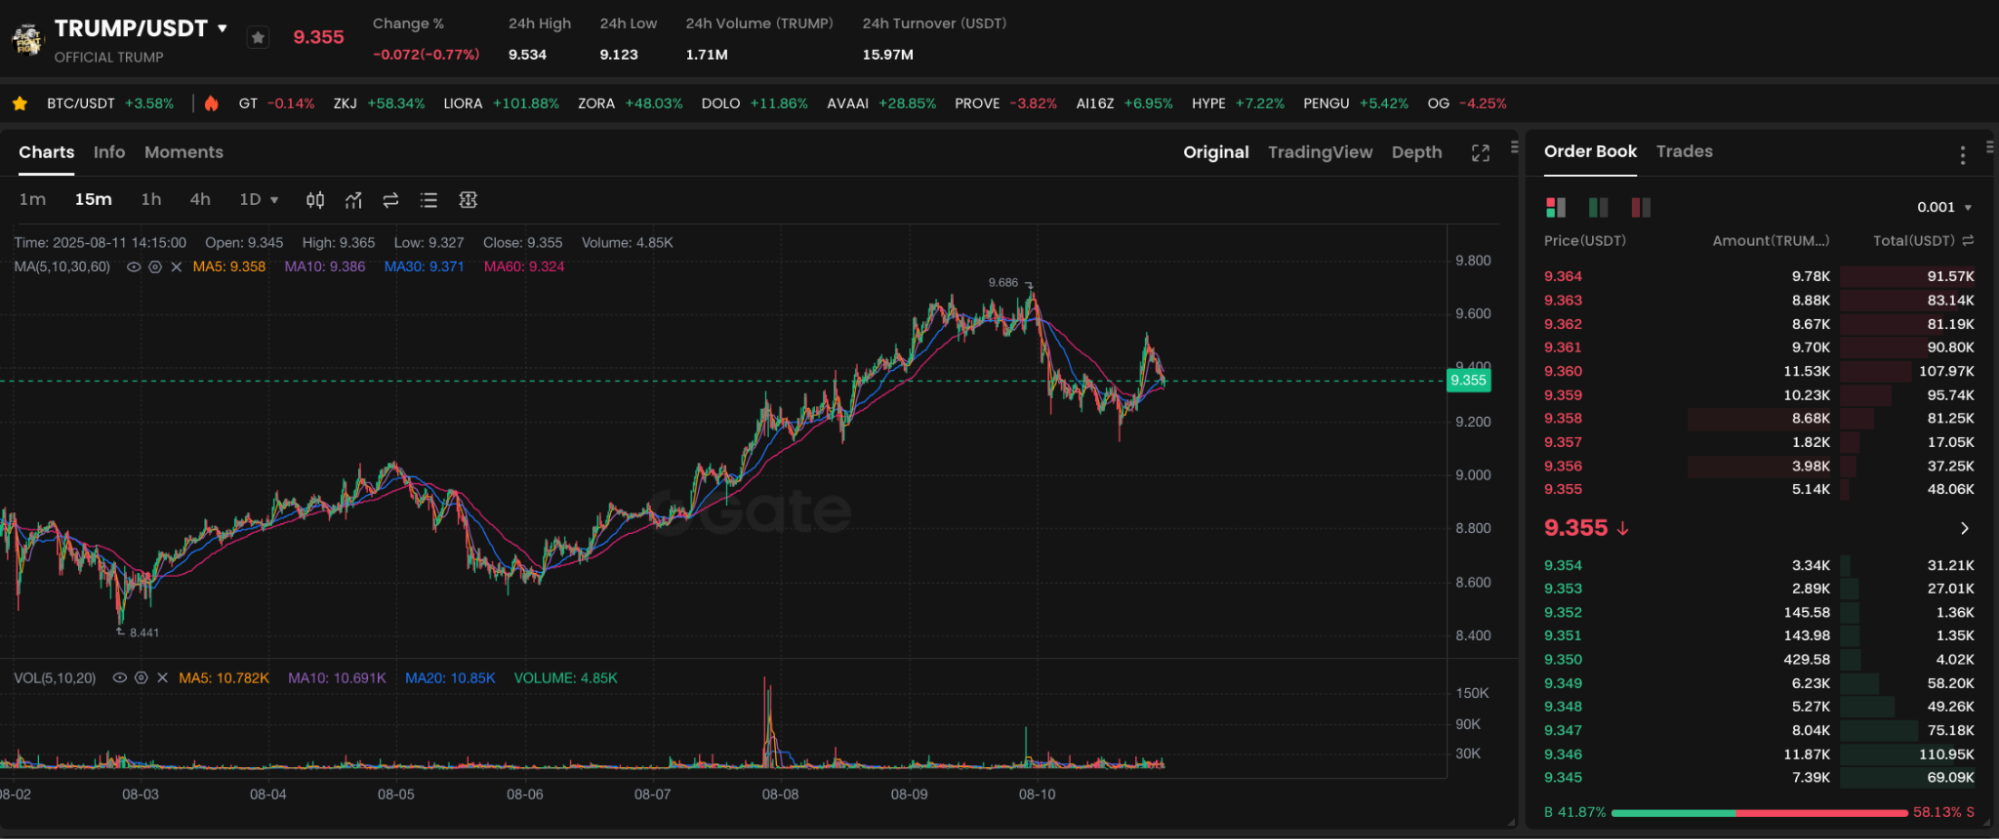
Task: Open the 1D timeframe dropdown
Action: tap(259, 199)
